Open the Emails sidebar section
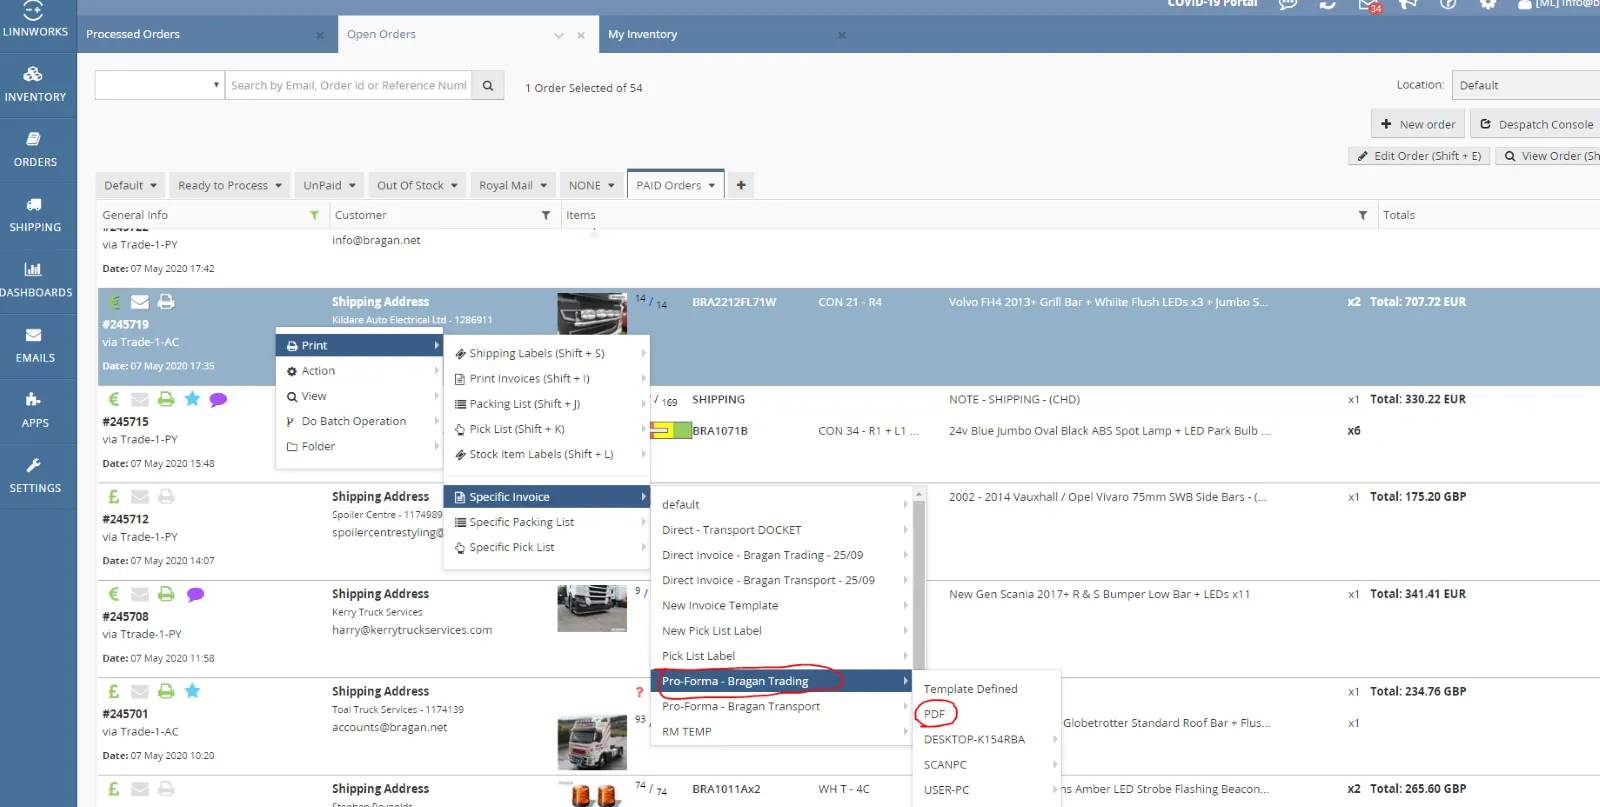 click(35, 345)
